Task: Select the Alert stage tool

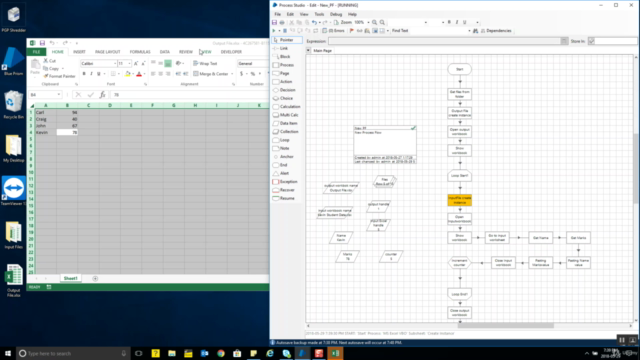Action: (281, 173)
